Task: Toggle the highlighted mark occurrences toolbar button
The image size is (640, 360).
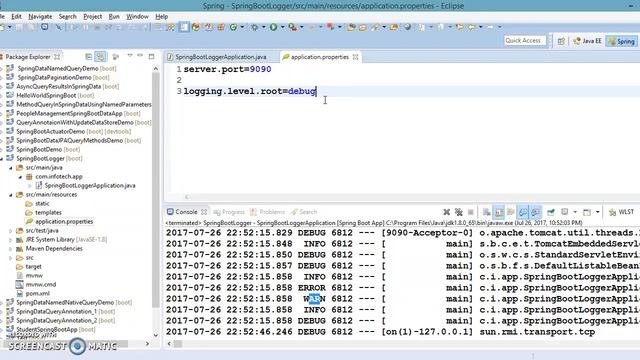Action: 184,27
